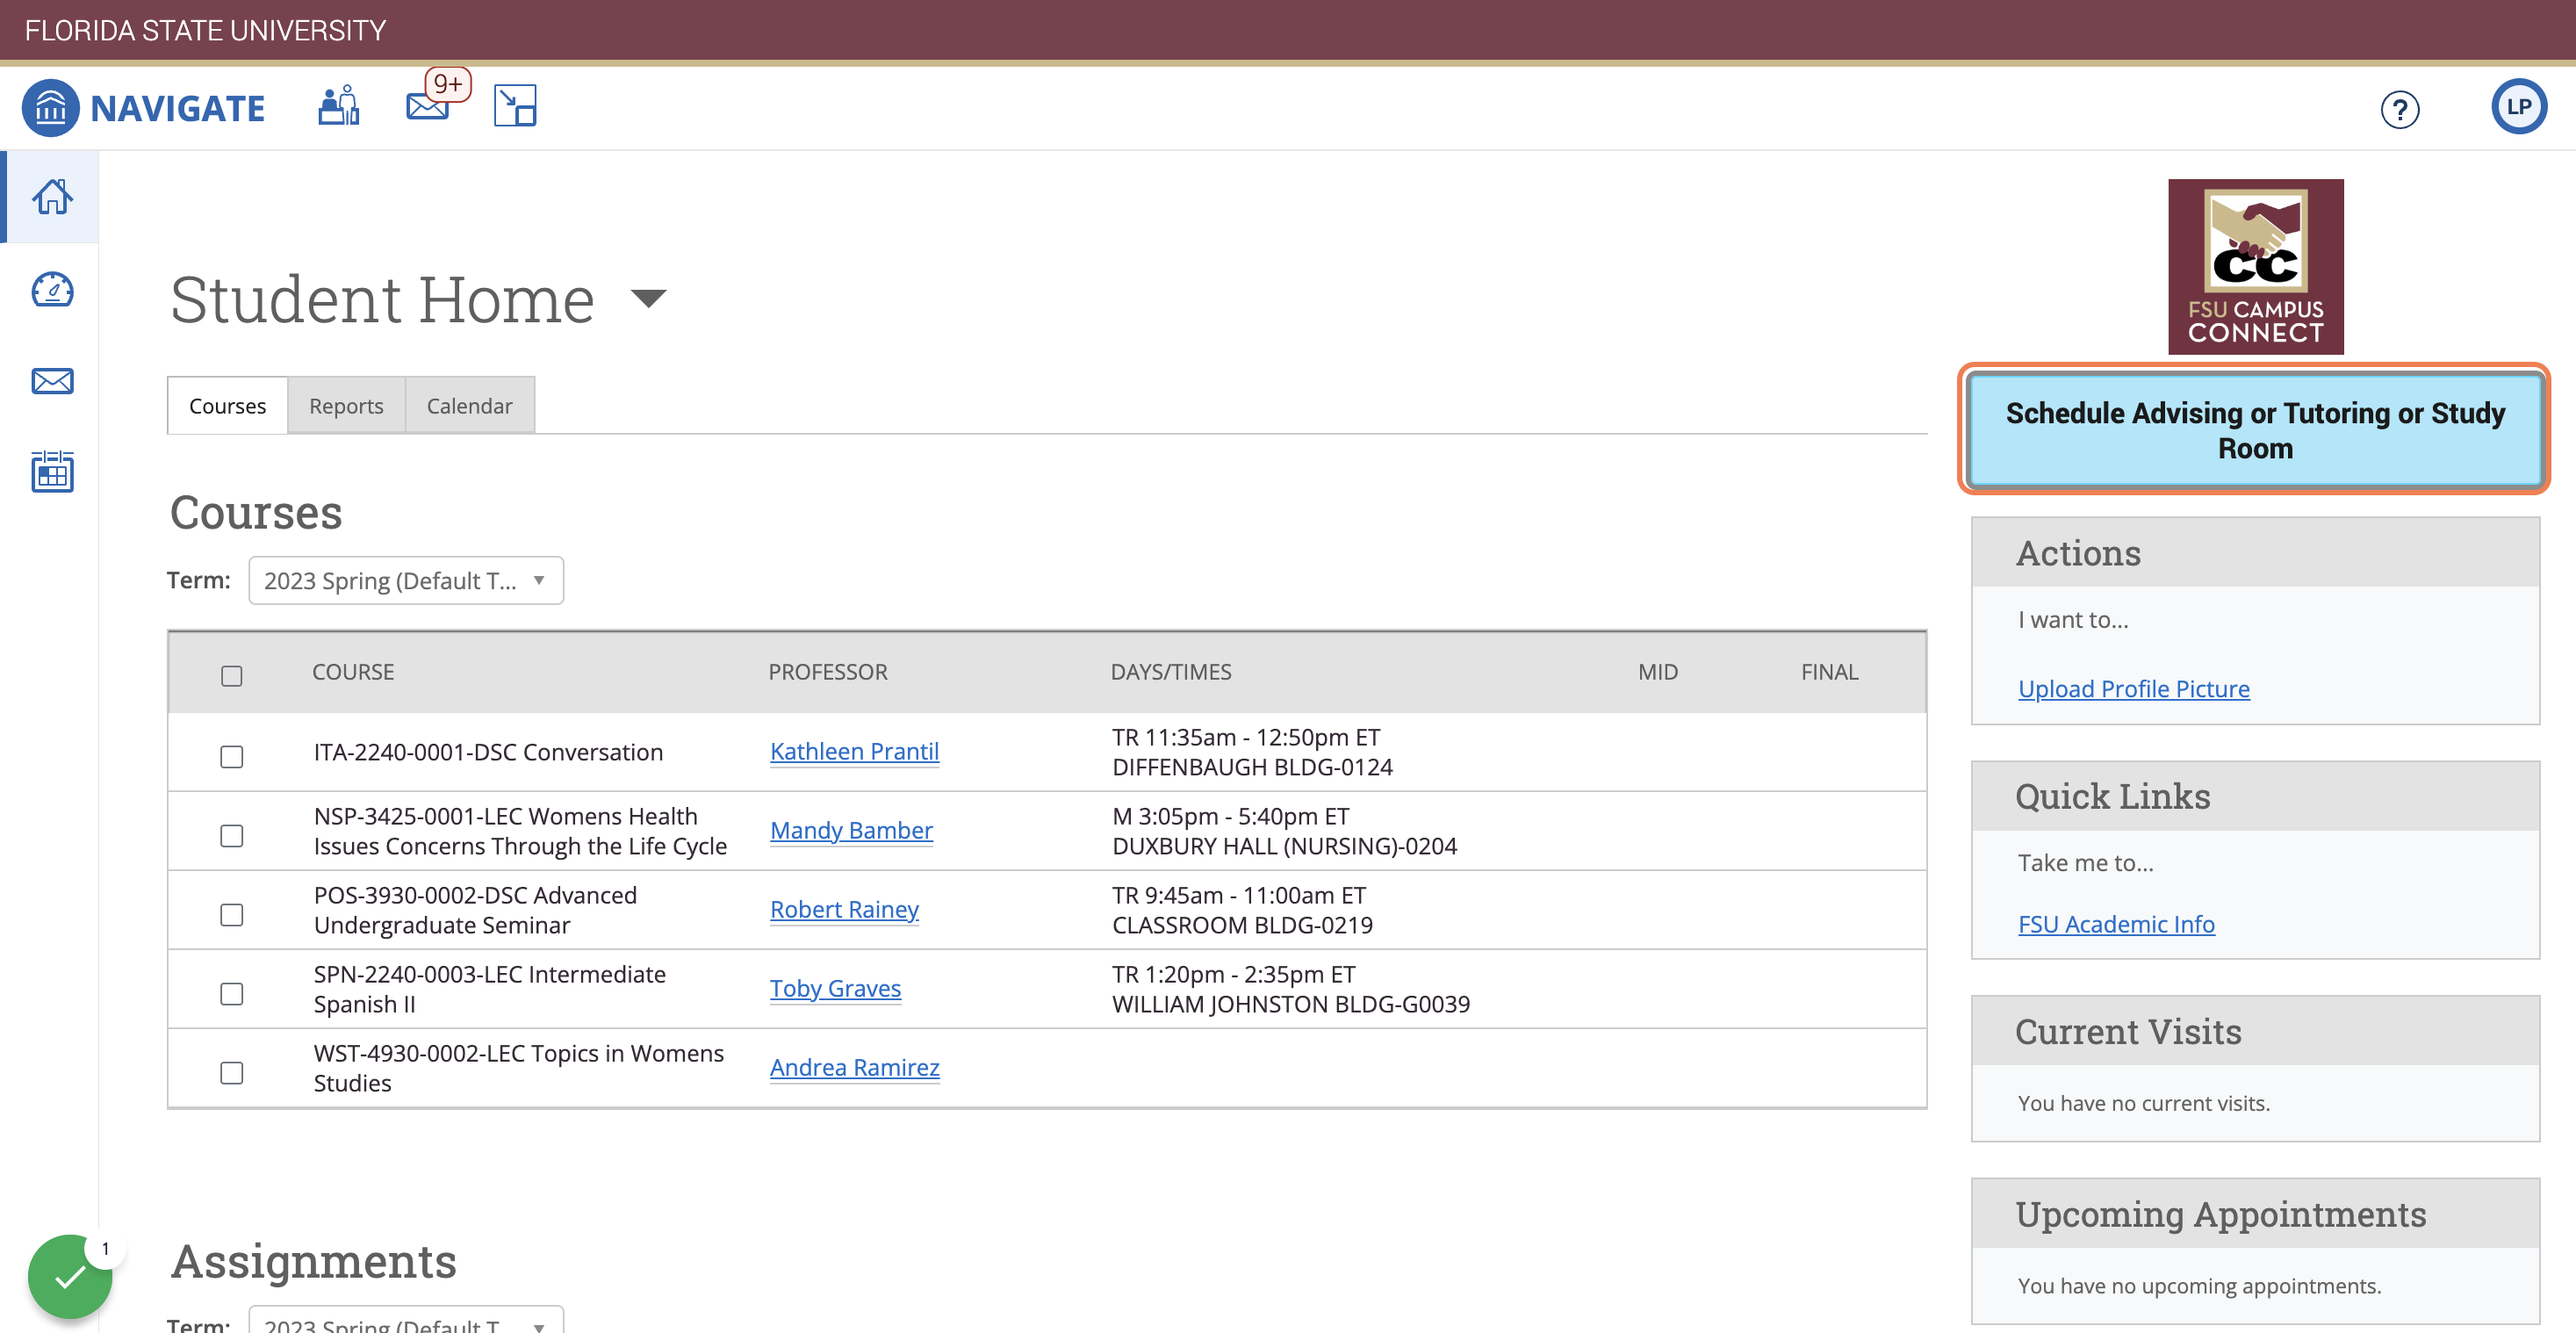Open professor Toby Graves link
This screenshot has height=1333, width=2576.
835,989
